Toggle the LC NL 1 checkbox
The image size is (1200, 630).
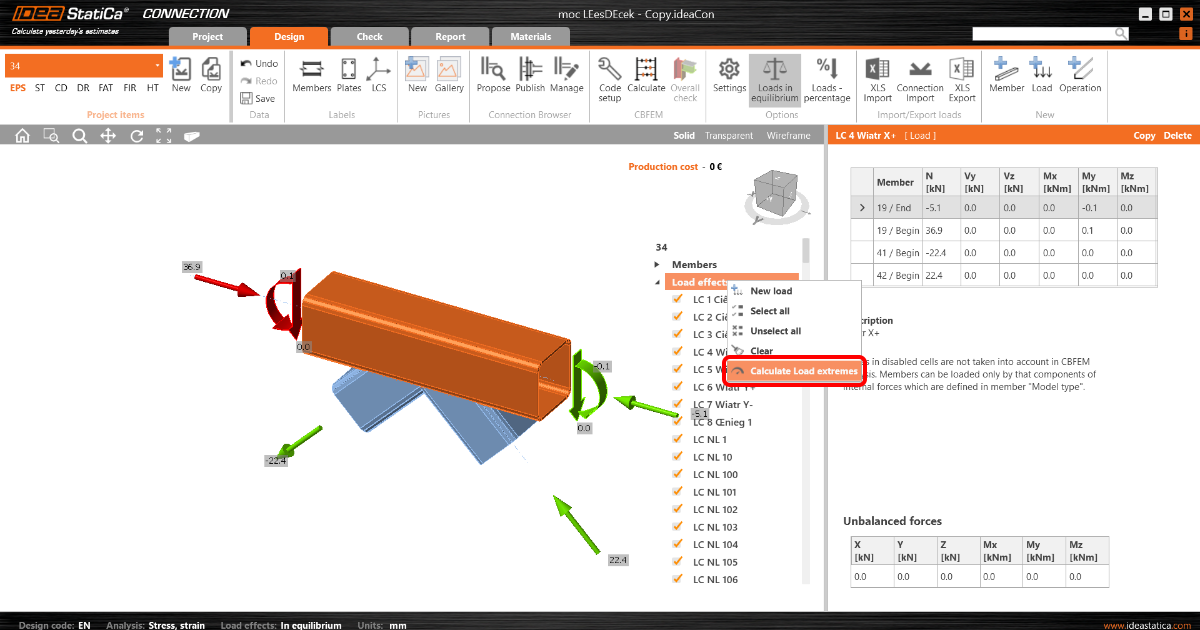click(678, 440)
